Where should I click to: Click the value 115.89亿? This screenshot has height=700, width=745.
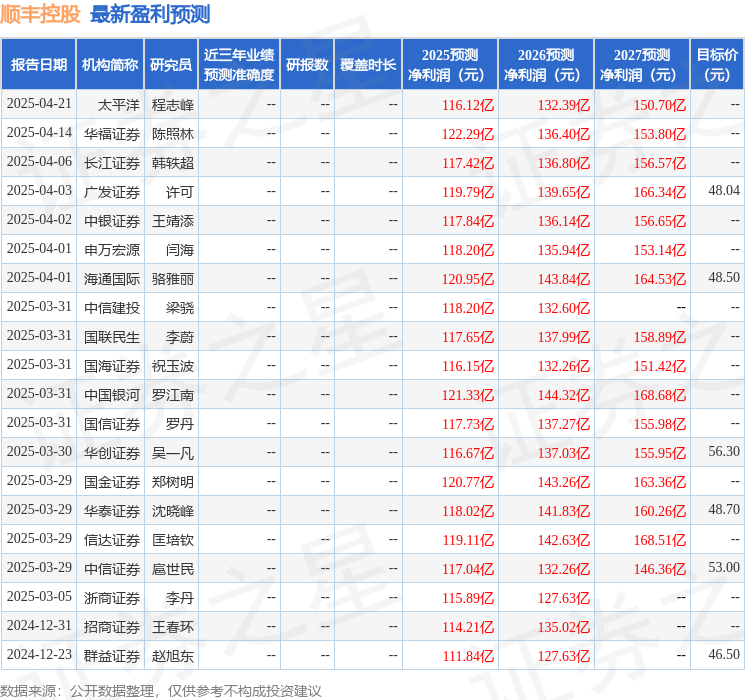click(x=468, y=598)
